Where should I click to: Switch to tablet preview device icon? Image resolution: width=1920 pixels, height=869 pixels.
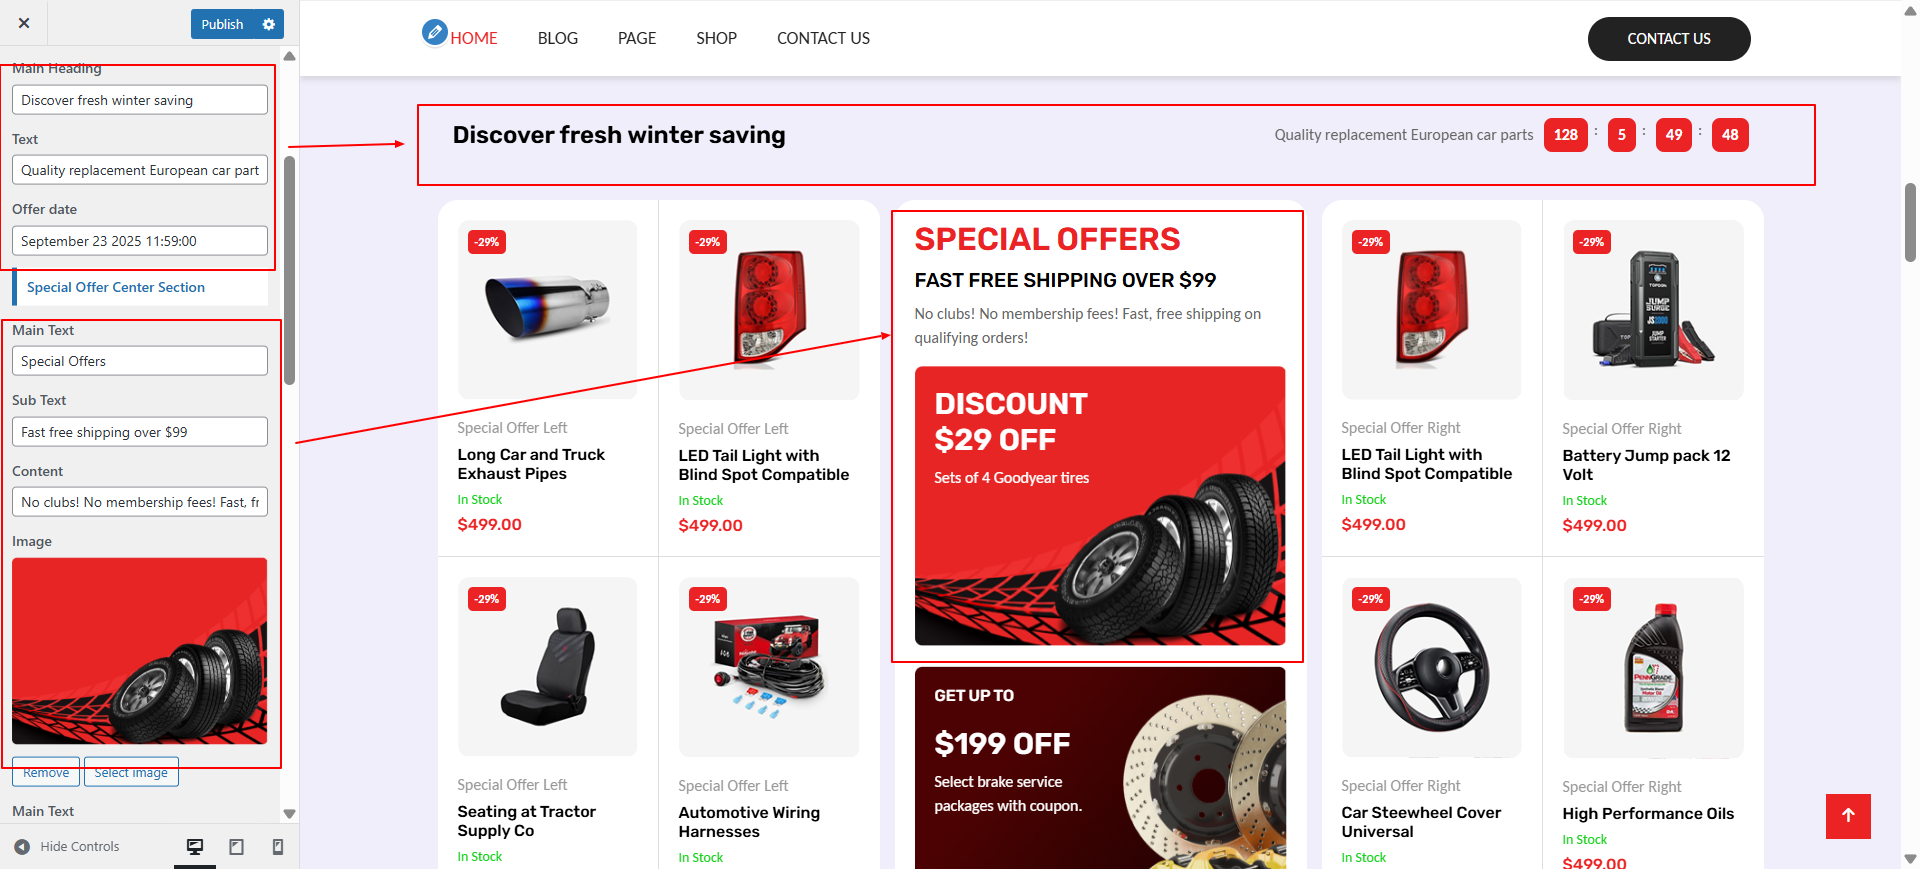237,847
